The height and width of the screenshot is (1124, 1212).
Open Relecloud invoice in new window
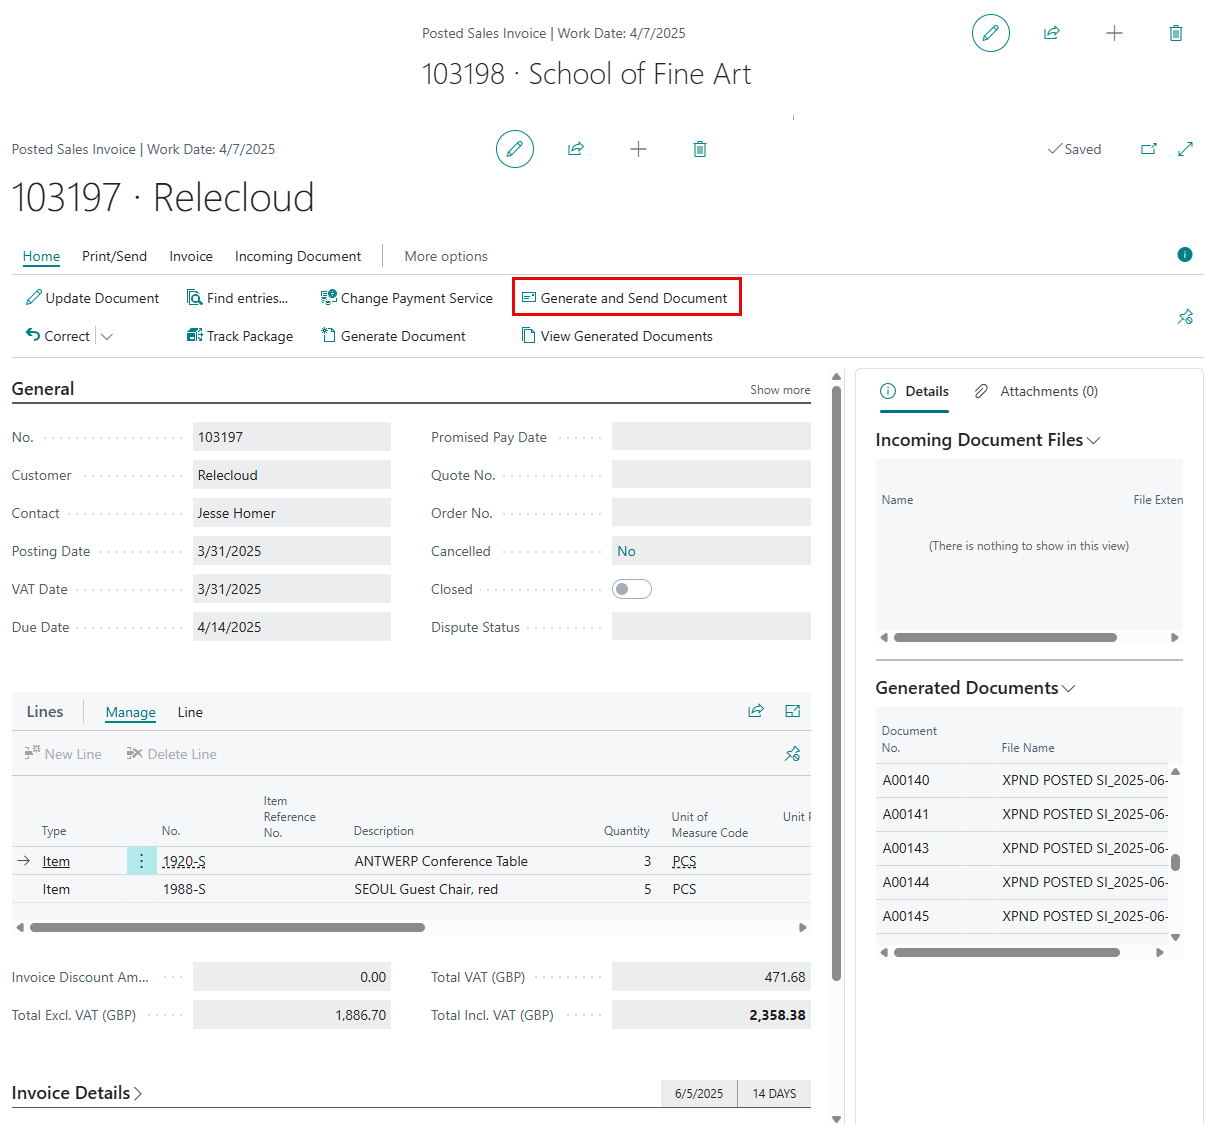(1148, 149)
